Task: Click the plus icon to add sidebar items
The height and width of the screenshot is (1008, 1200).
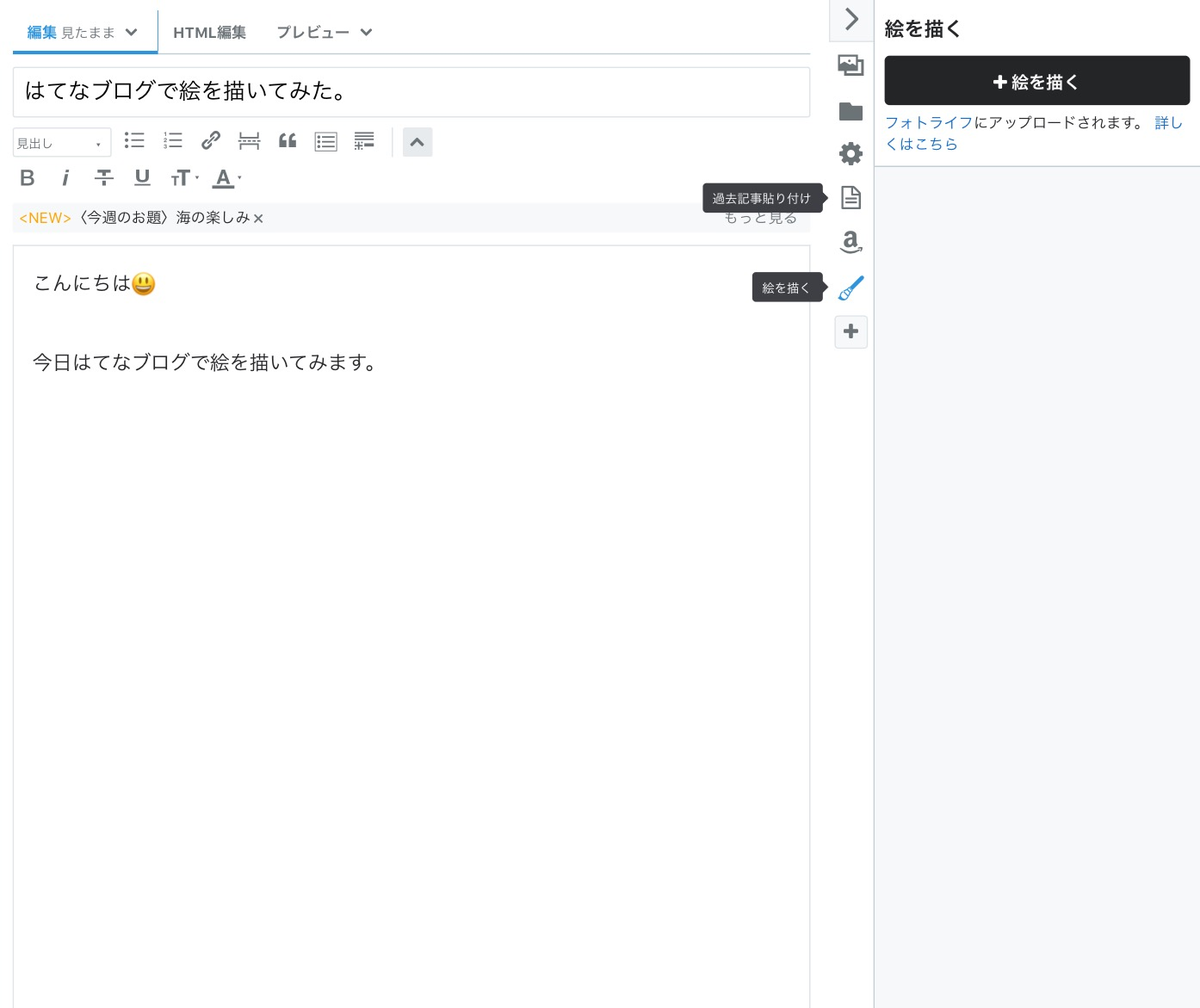Action: click(x=851, y=332)
